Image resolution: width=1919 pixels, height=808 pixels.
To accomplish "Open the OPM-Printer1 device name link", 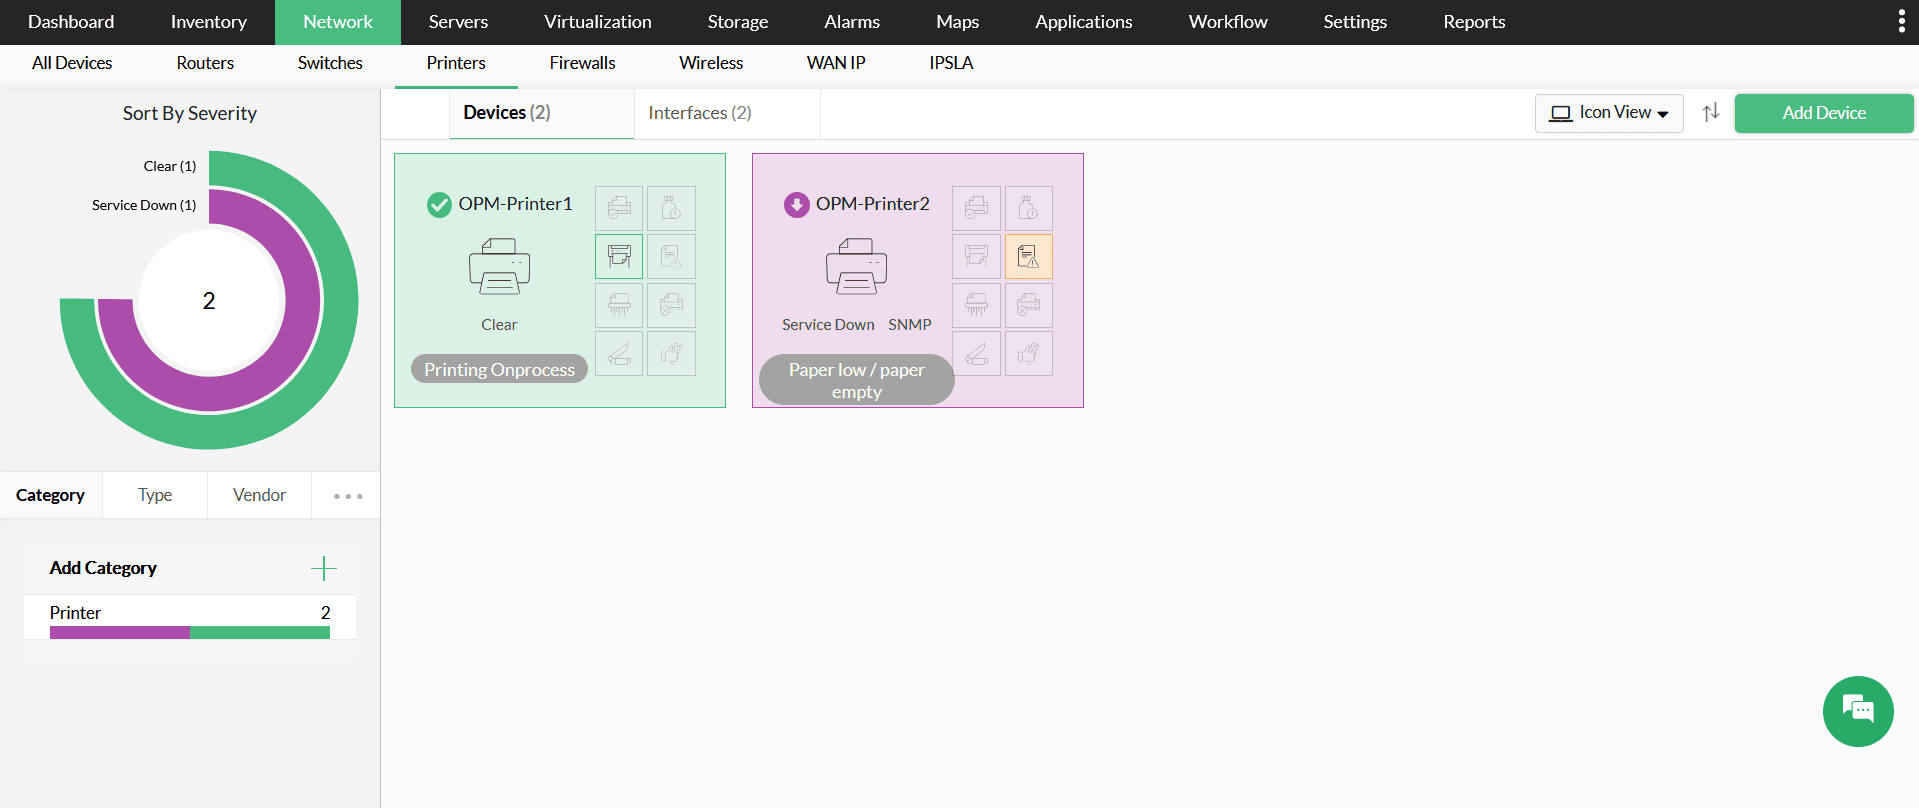I will pyautogui.click(x=515, y=204).
